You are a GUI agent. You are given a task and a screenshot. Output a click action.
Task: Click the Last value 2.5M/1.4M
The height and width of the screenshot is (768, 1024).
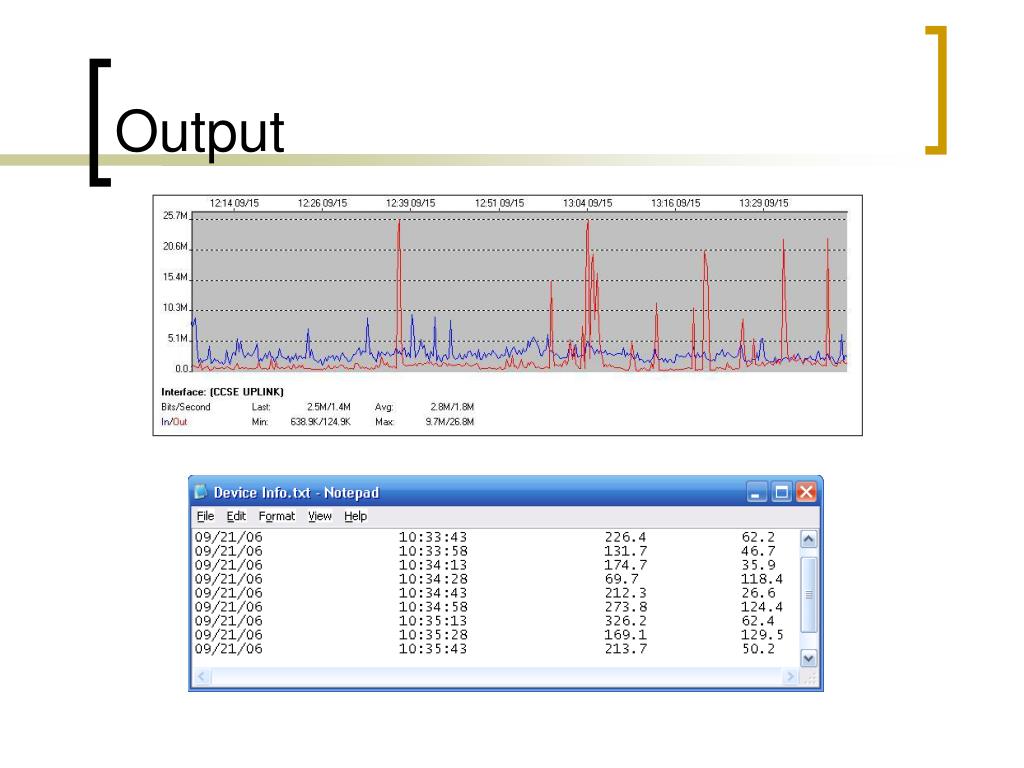[x=328, y=407]
